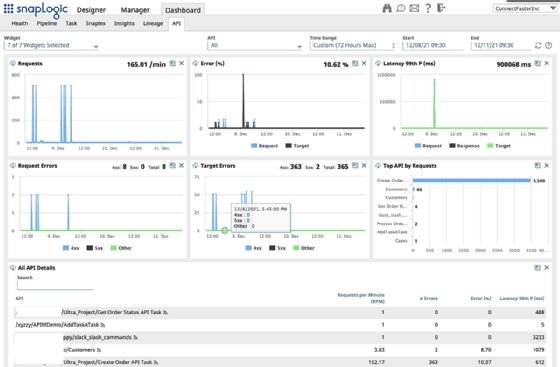Click the All API Details search box
Screen dimensions: 560x367
pos(55,285)
